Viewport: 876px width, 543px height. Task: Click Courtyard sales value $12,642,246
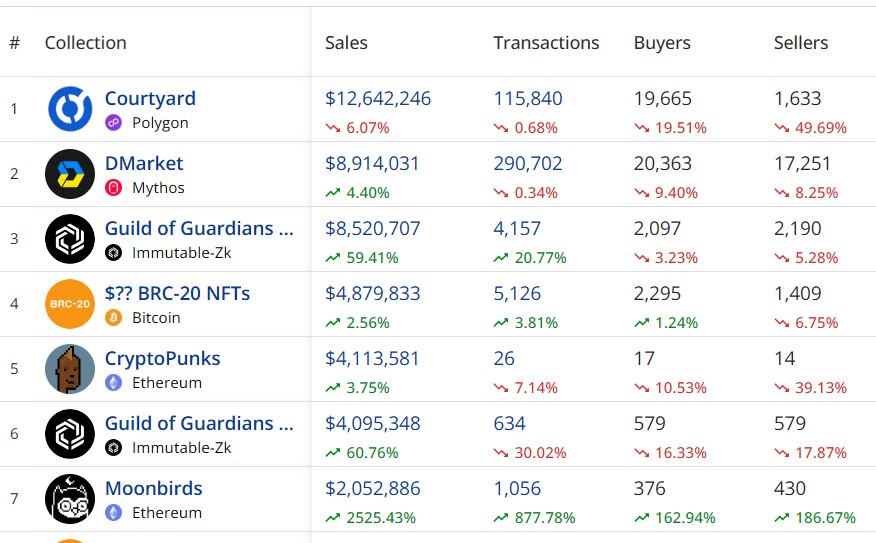tap(378, 99)
